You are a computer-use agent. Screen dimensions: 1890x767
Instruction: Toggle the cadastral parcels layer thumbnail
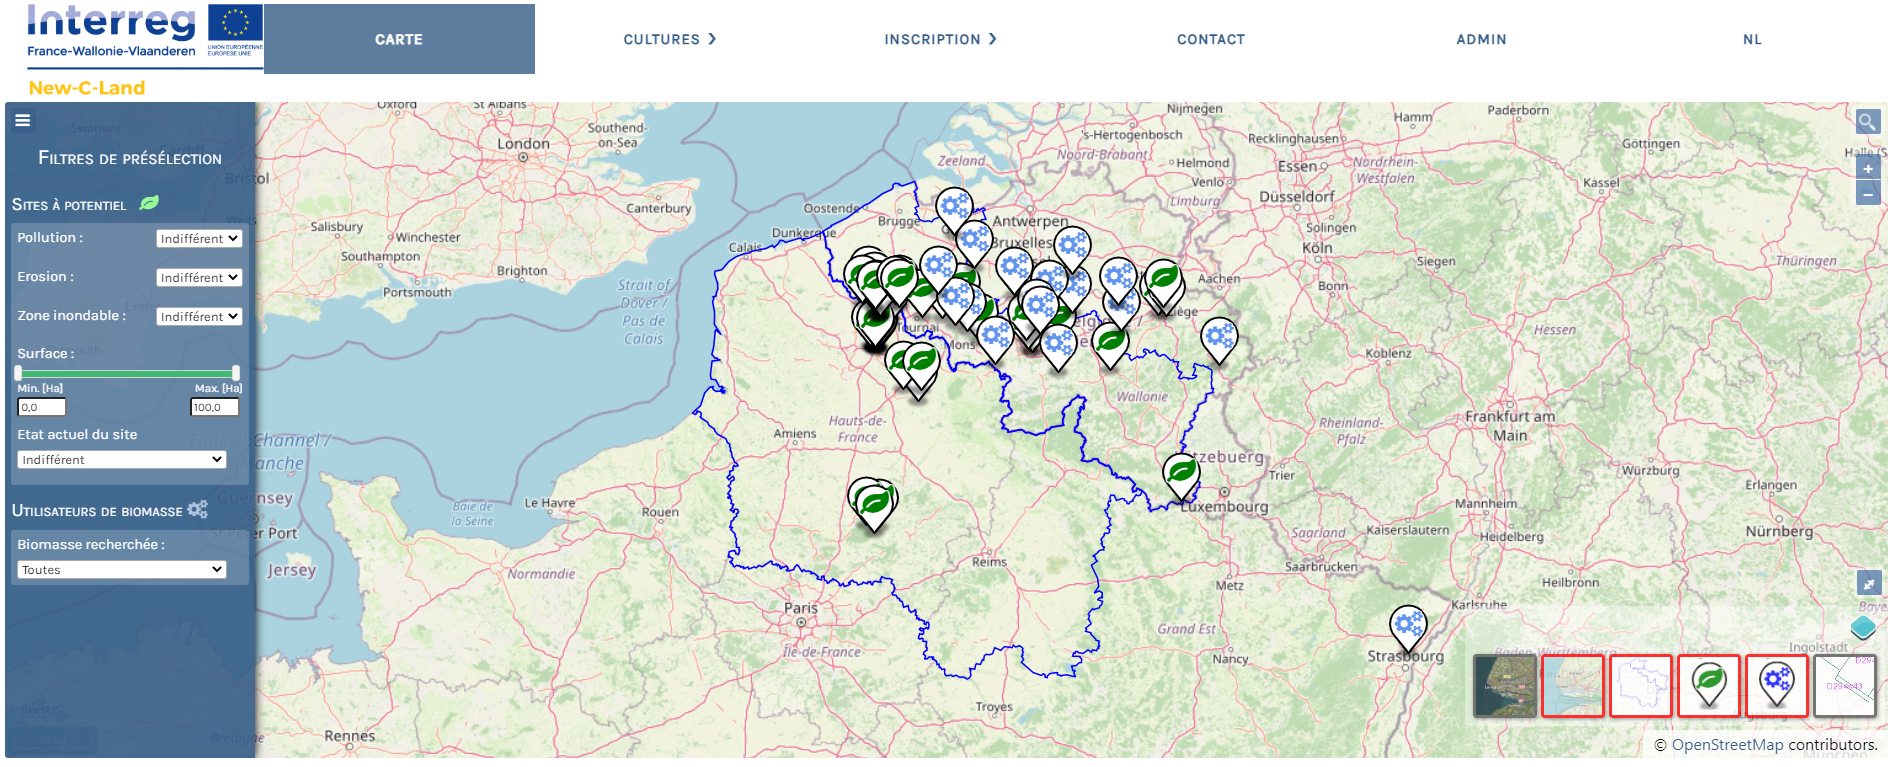pos(1845,686)
